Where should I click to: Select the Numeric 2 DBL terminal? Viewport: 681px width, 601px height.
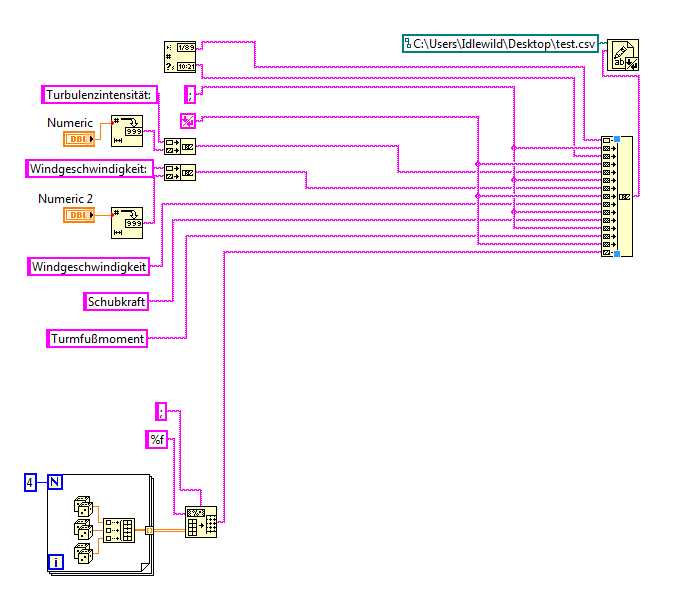(79, 215)
